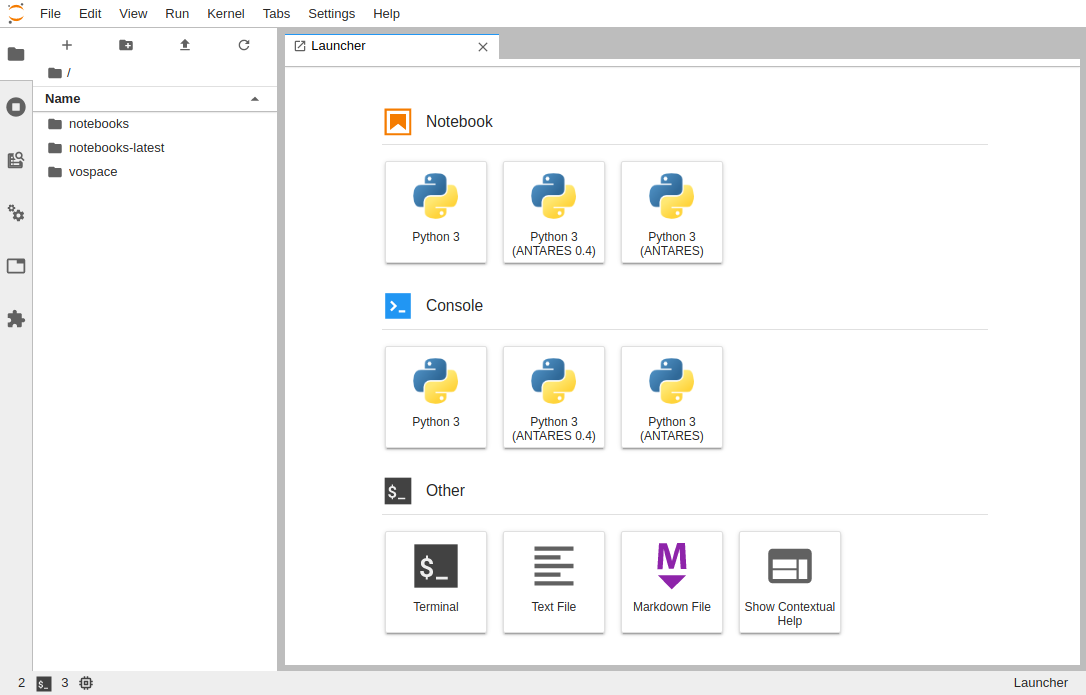Refresh the file list
This screenshot has height=695, width=1086.
coord(244,45)
